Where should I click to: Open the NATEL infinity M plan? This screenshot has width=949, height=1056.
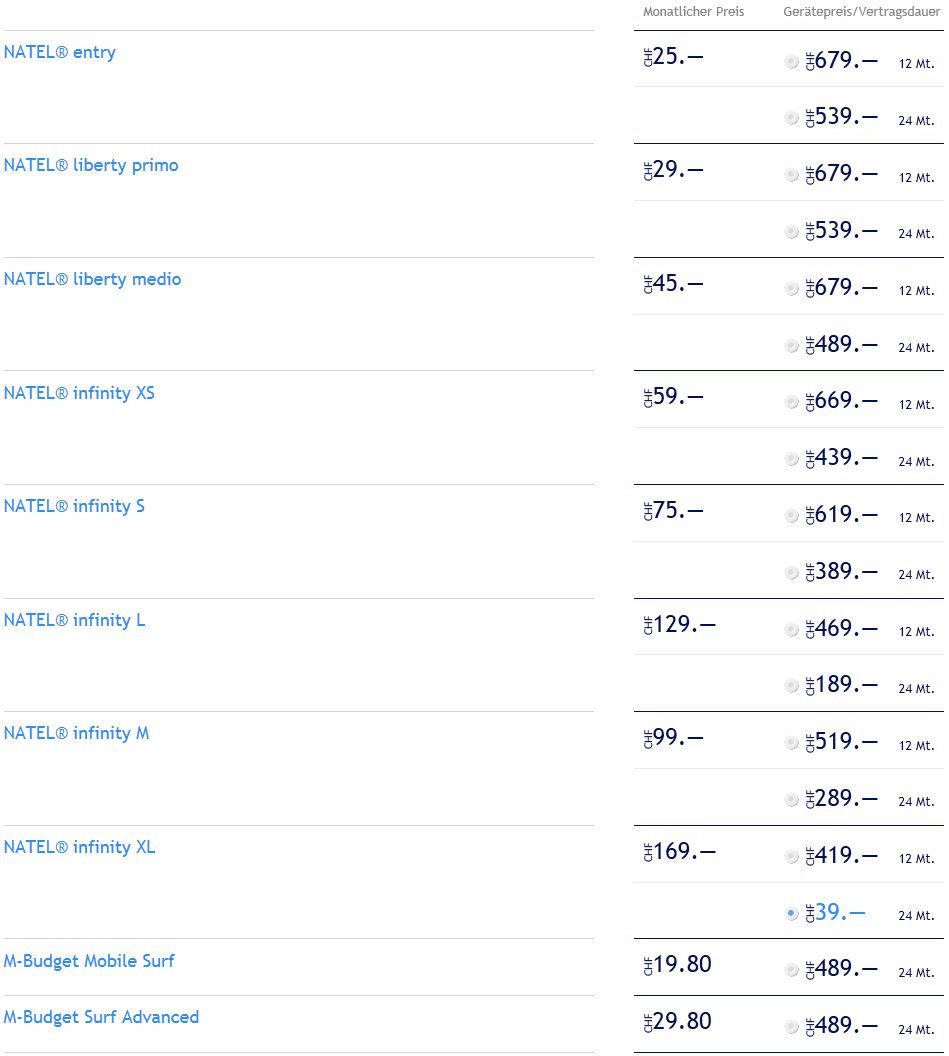[76, 733]
